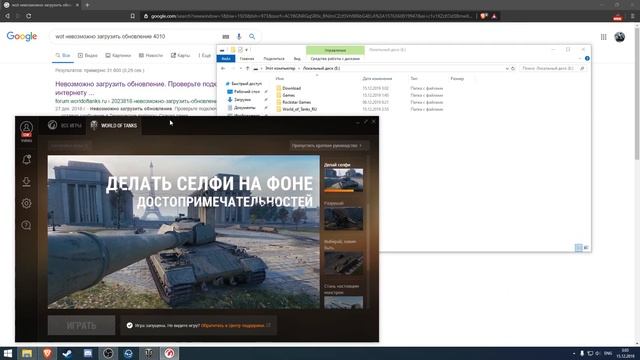The image size is (640, 360).
Task: Open Google on-screen keyboard icon
Action: coord(226,37)
